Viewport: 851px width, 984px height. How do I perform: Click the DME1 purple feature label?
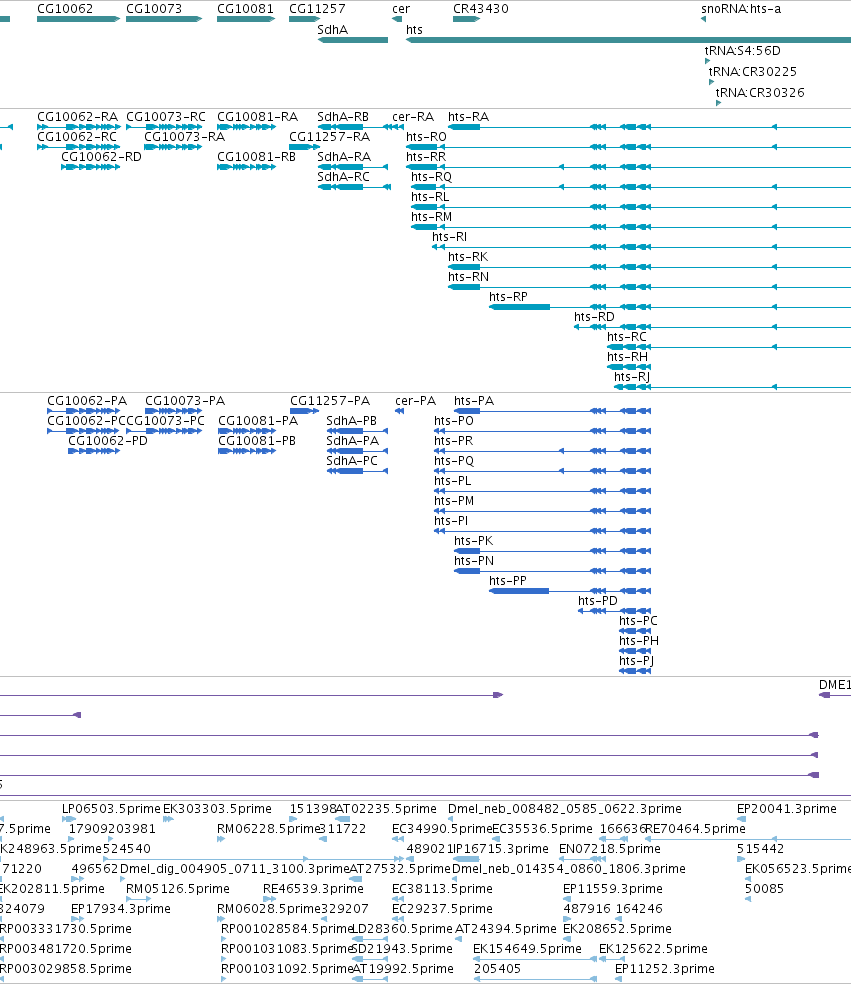coord(835,685)
